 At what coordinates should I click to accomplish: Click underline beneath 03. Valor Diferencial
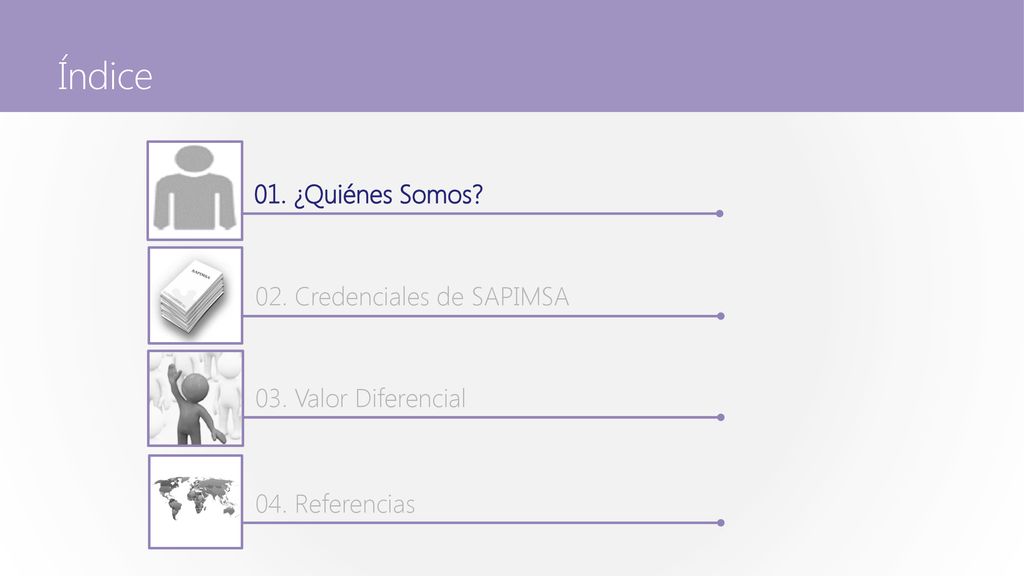point(481,417)
